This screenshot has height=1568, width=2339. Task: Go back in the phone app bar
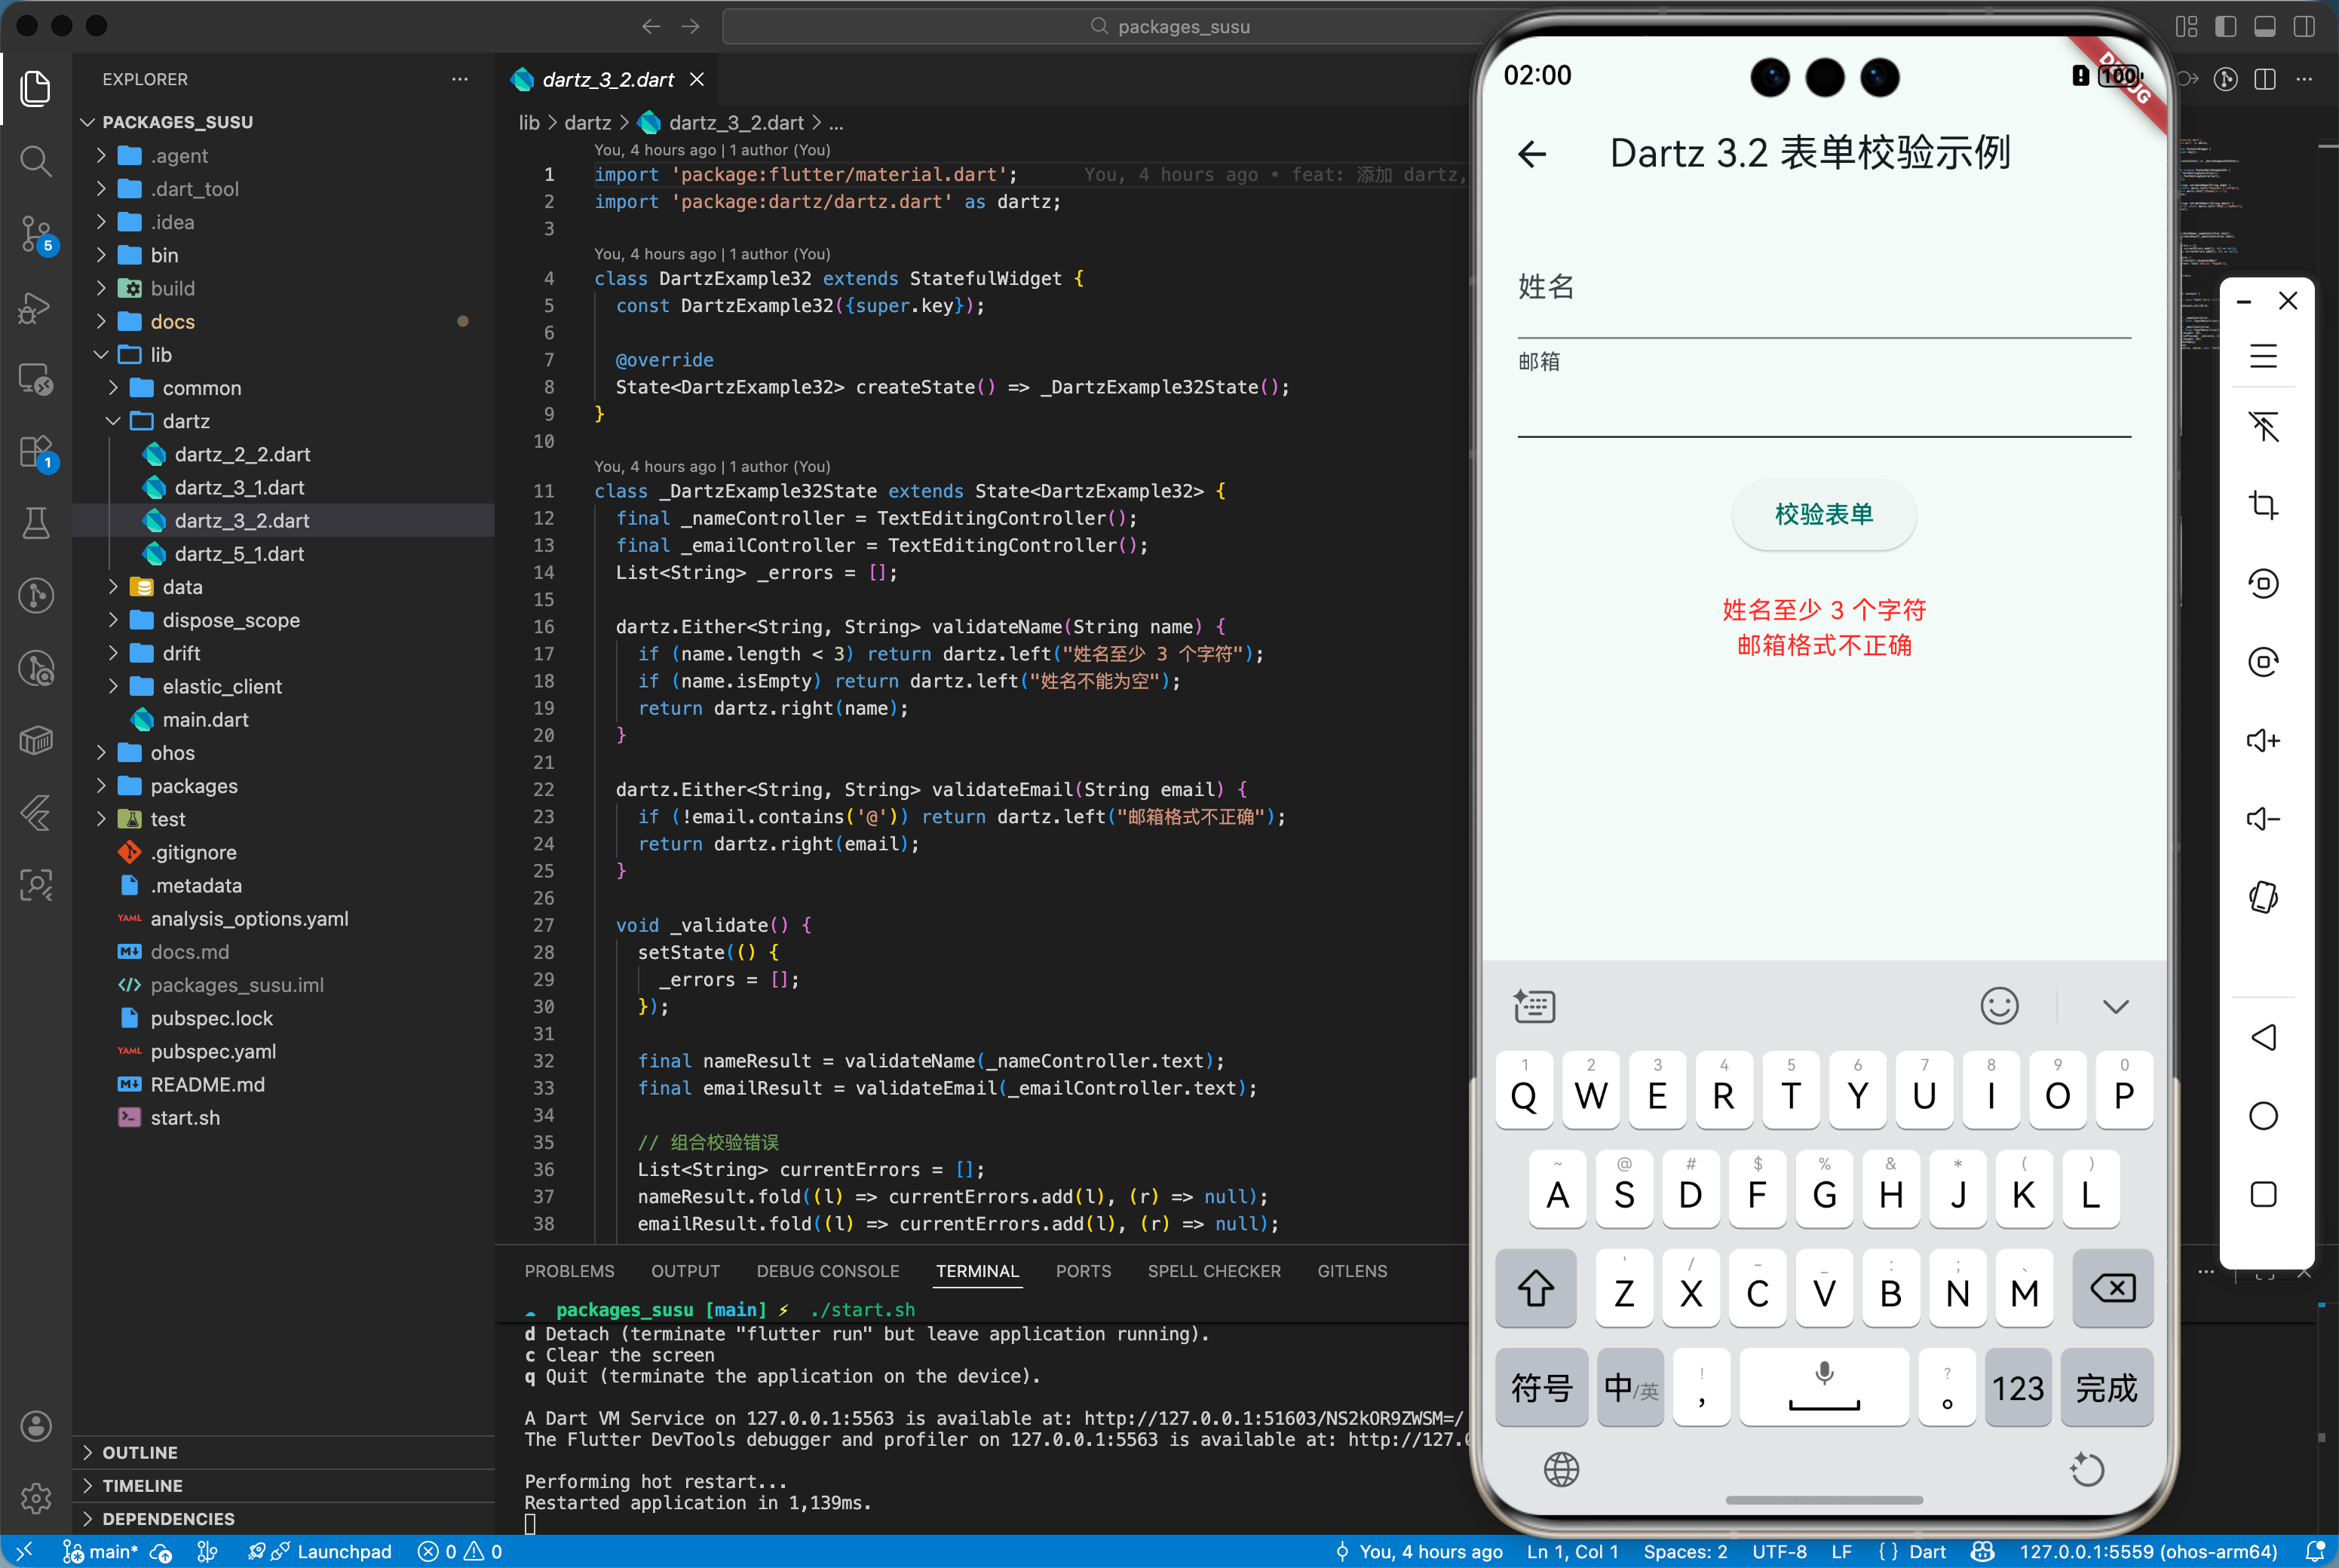coord(1532,154)
